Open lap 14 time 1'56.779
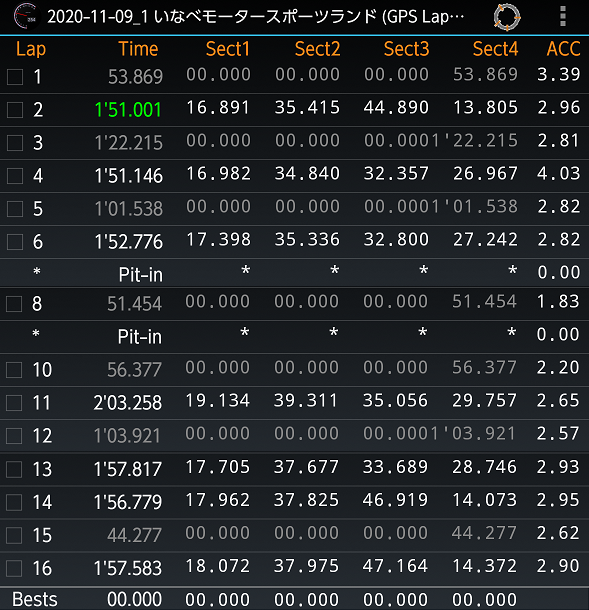The width and height of the screenshot is (589, 610). (128, 502)
